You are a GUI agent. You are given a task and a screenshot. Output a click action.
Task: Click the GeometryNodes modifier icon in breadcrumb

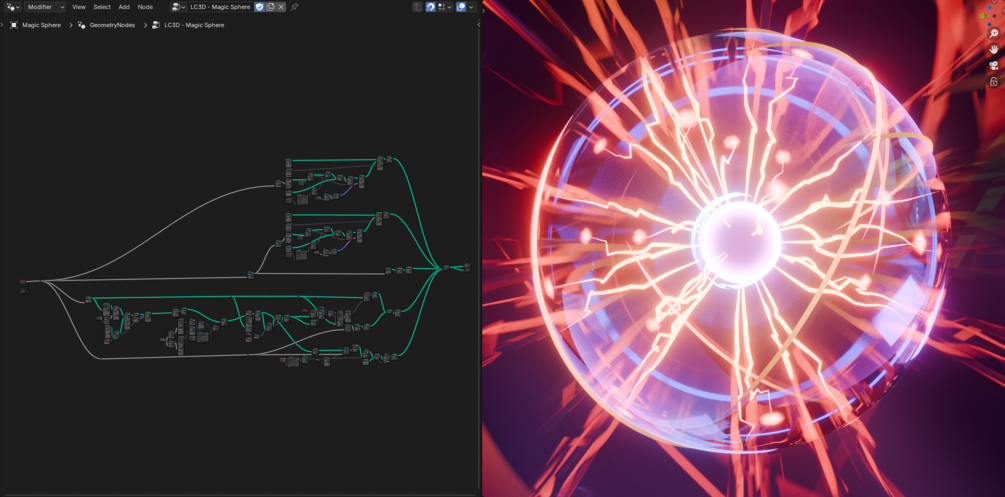(x=81, y=25)
